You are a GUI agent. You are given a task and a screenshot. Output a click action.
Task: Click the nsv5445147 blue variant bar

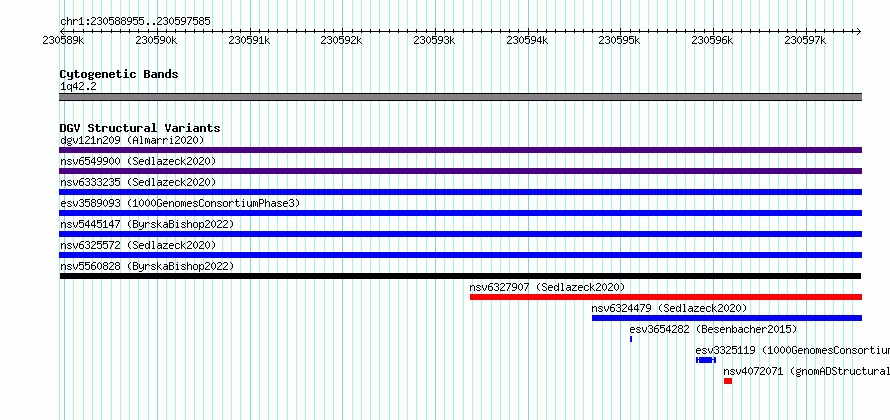pos(460,234)
